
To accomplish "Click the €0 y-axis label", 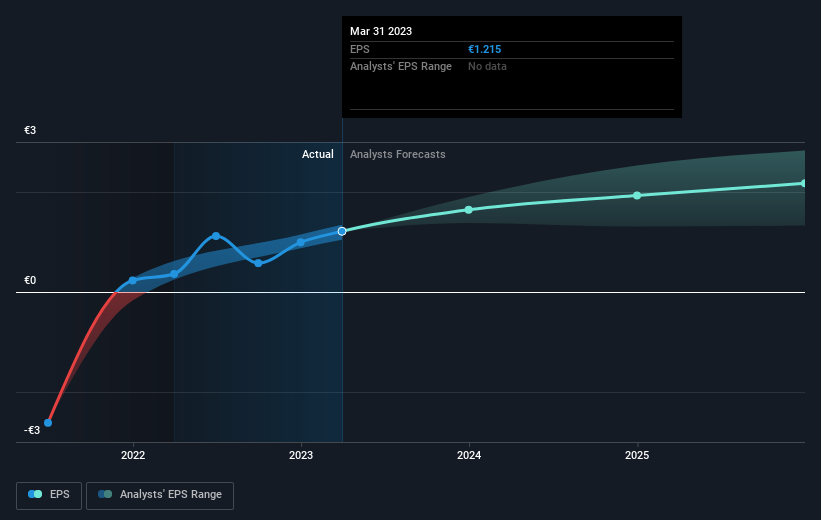I will [x=30, y=280].
